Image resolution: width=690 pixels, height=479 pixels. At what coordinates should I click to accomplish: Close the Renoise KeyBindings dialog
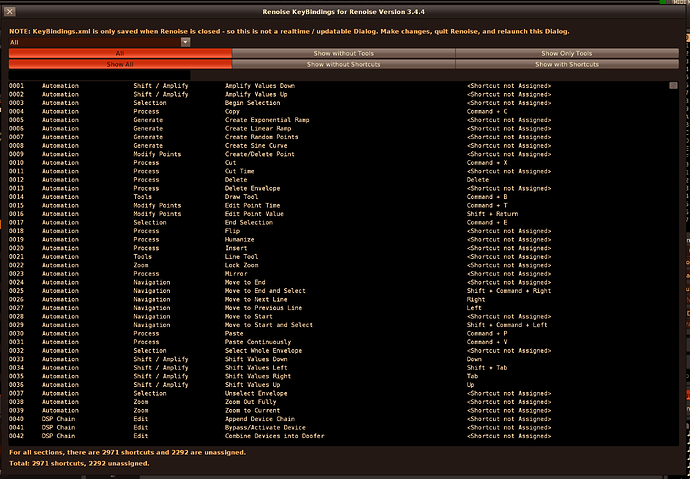coord(10,12)
